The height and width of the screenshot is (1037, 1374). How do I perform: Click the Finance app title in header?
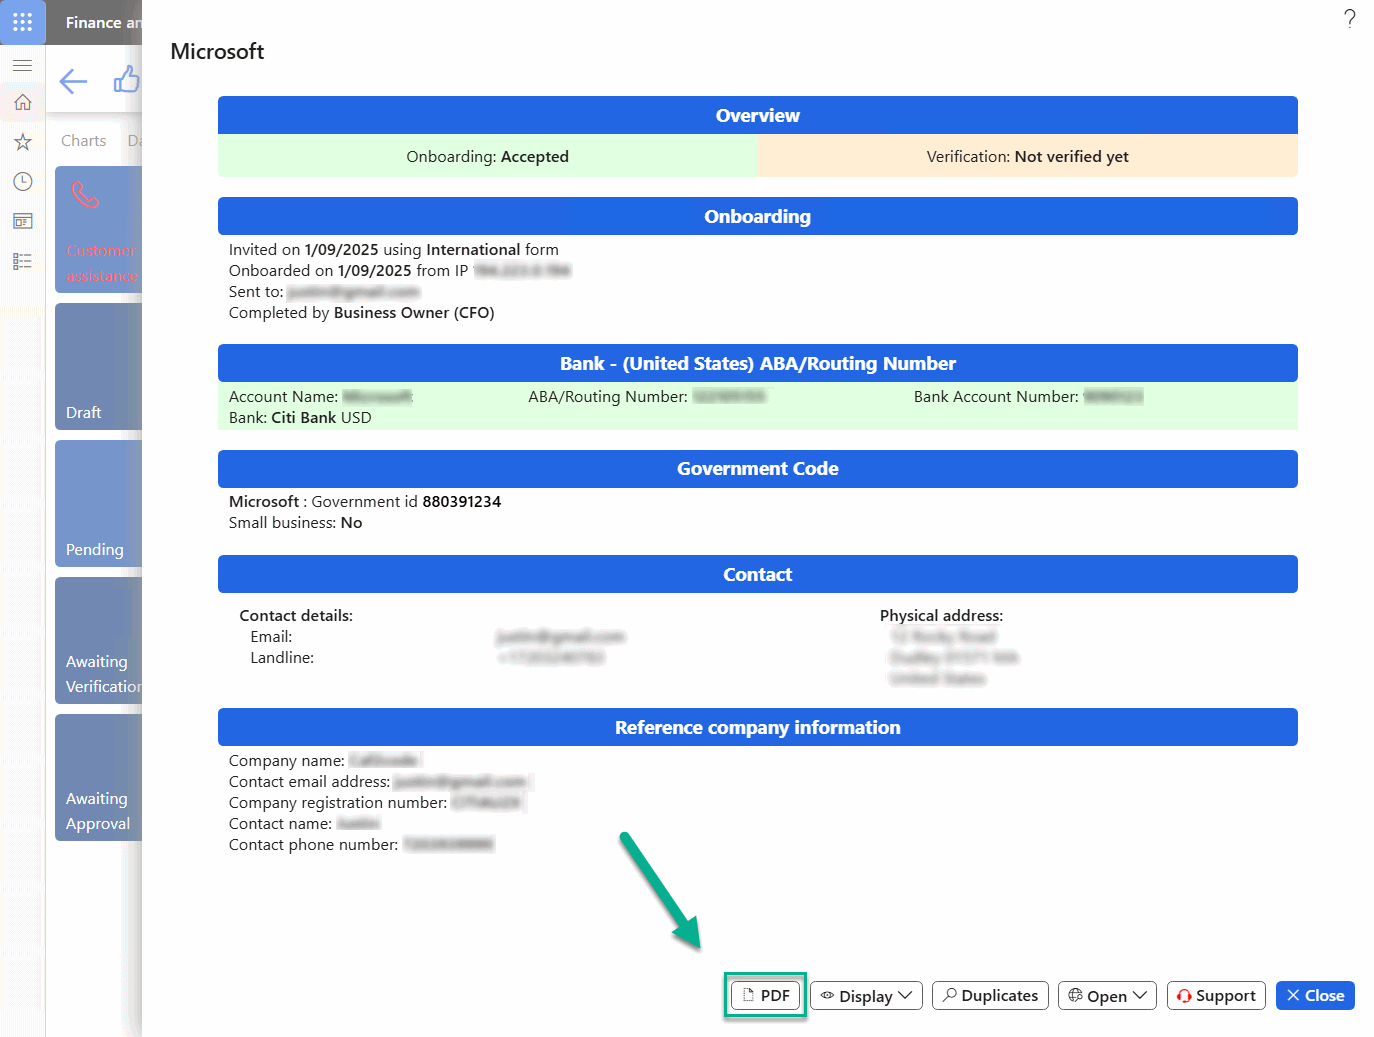click(x=103, y=22)
